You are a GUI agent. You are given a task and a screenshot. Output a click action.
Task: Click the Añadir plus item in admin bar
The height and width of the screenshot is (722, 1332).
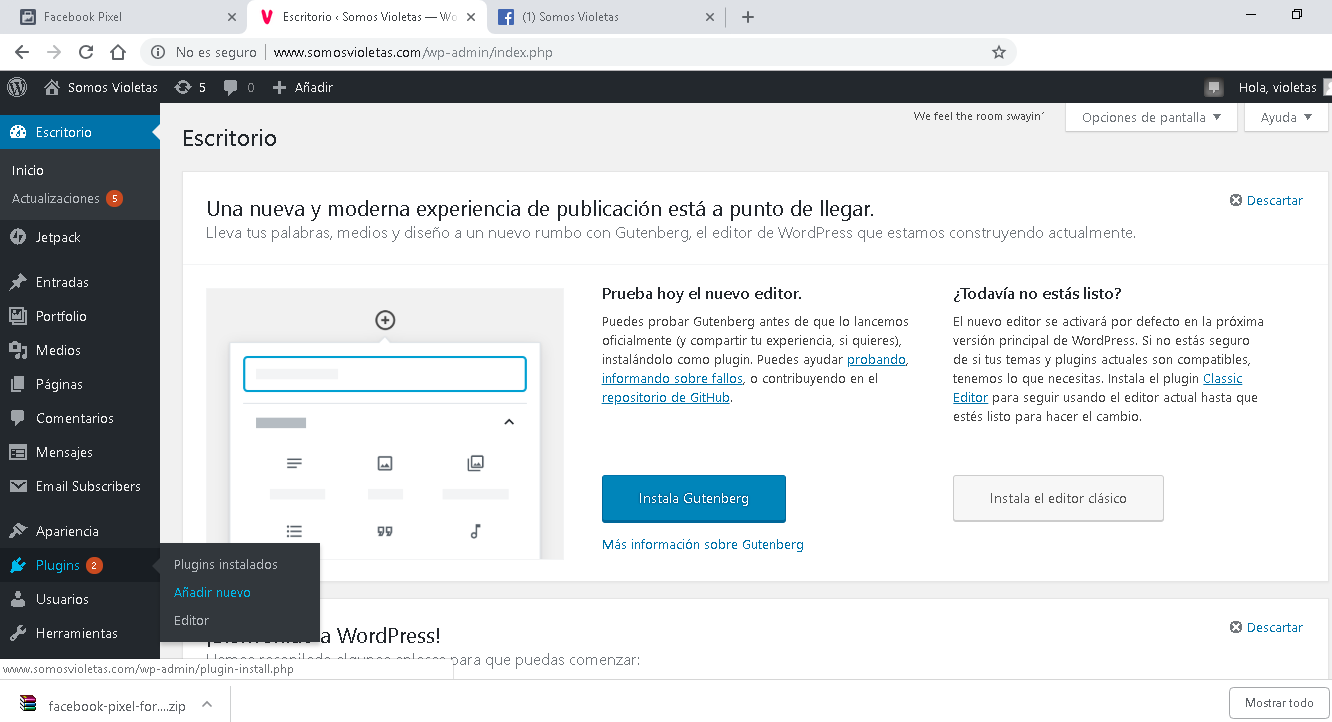coord(303,87)
